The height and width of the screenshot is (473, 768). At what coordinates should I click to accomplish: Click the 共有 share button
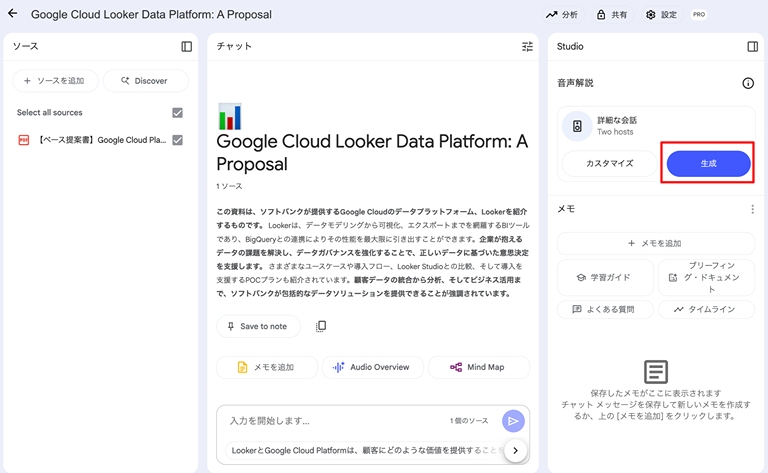click(x=611, y=15)
